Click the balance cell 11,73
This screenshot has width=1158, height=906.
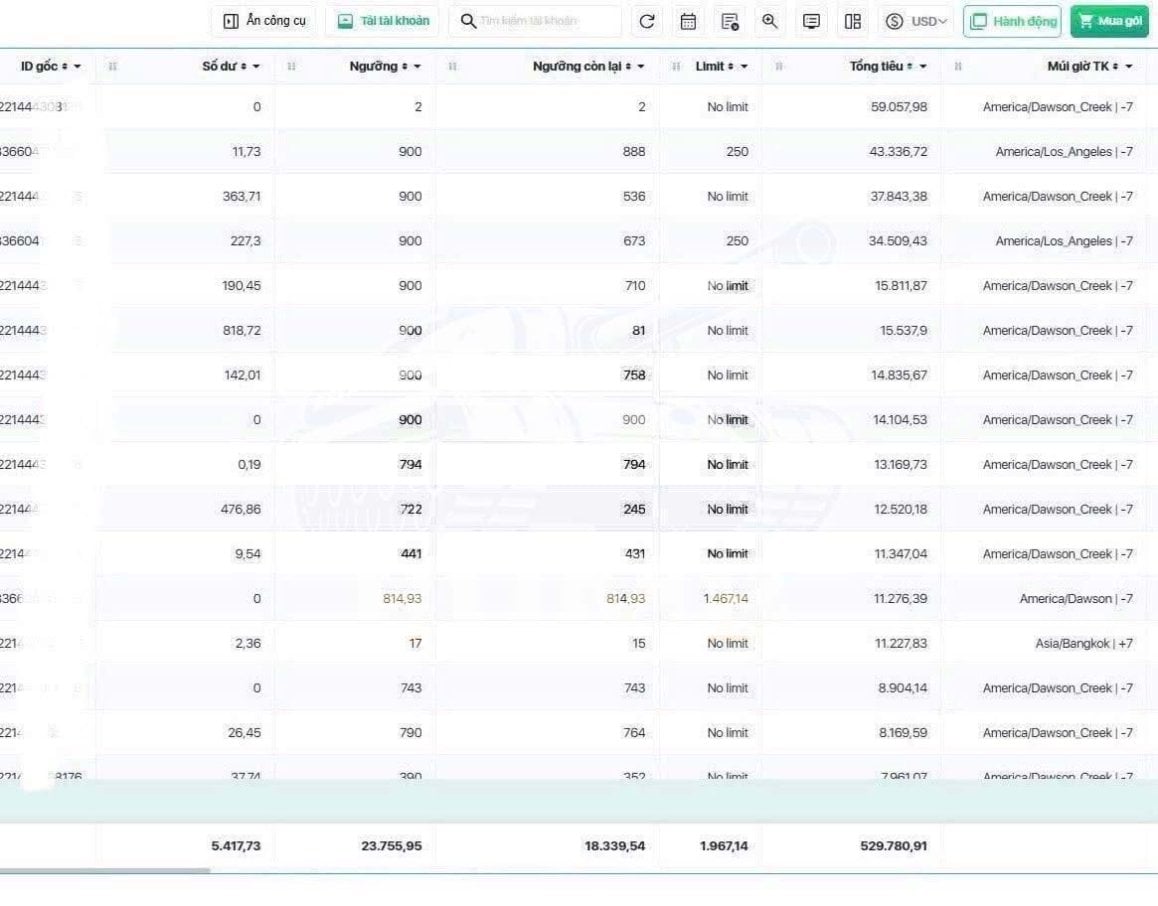pos(247,151)
